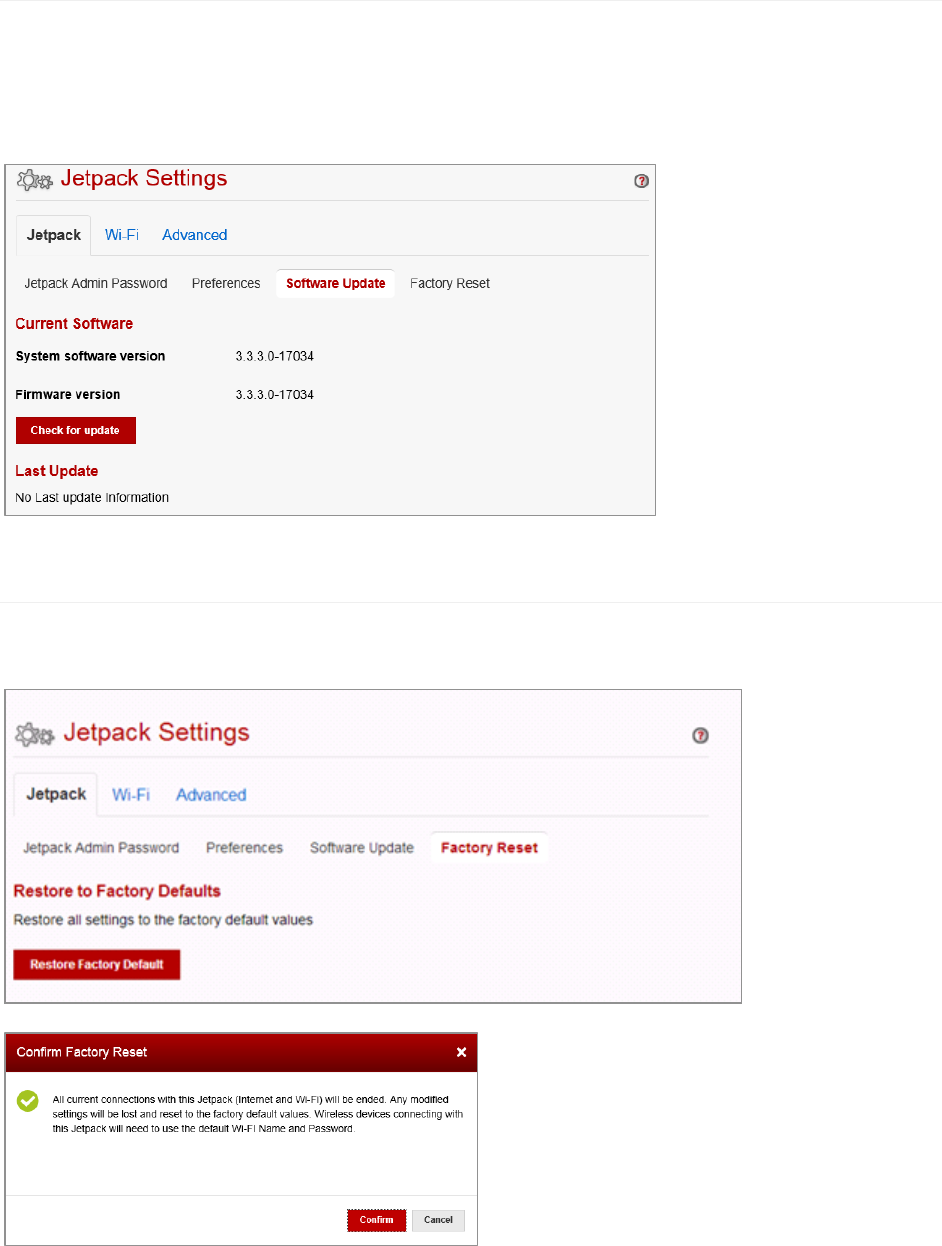Open help icon in Software Update panel
Viewport: 942px width, 1246px height.
[641, 181]
